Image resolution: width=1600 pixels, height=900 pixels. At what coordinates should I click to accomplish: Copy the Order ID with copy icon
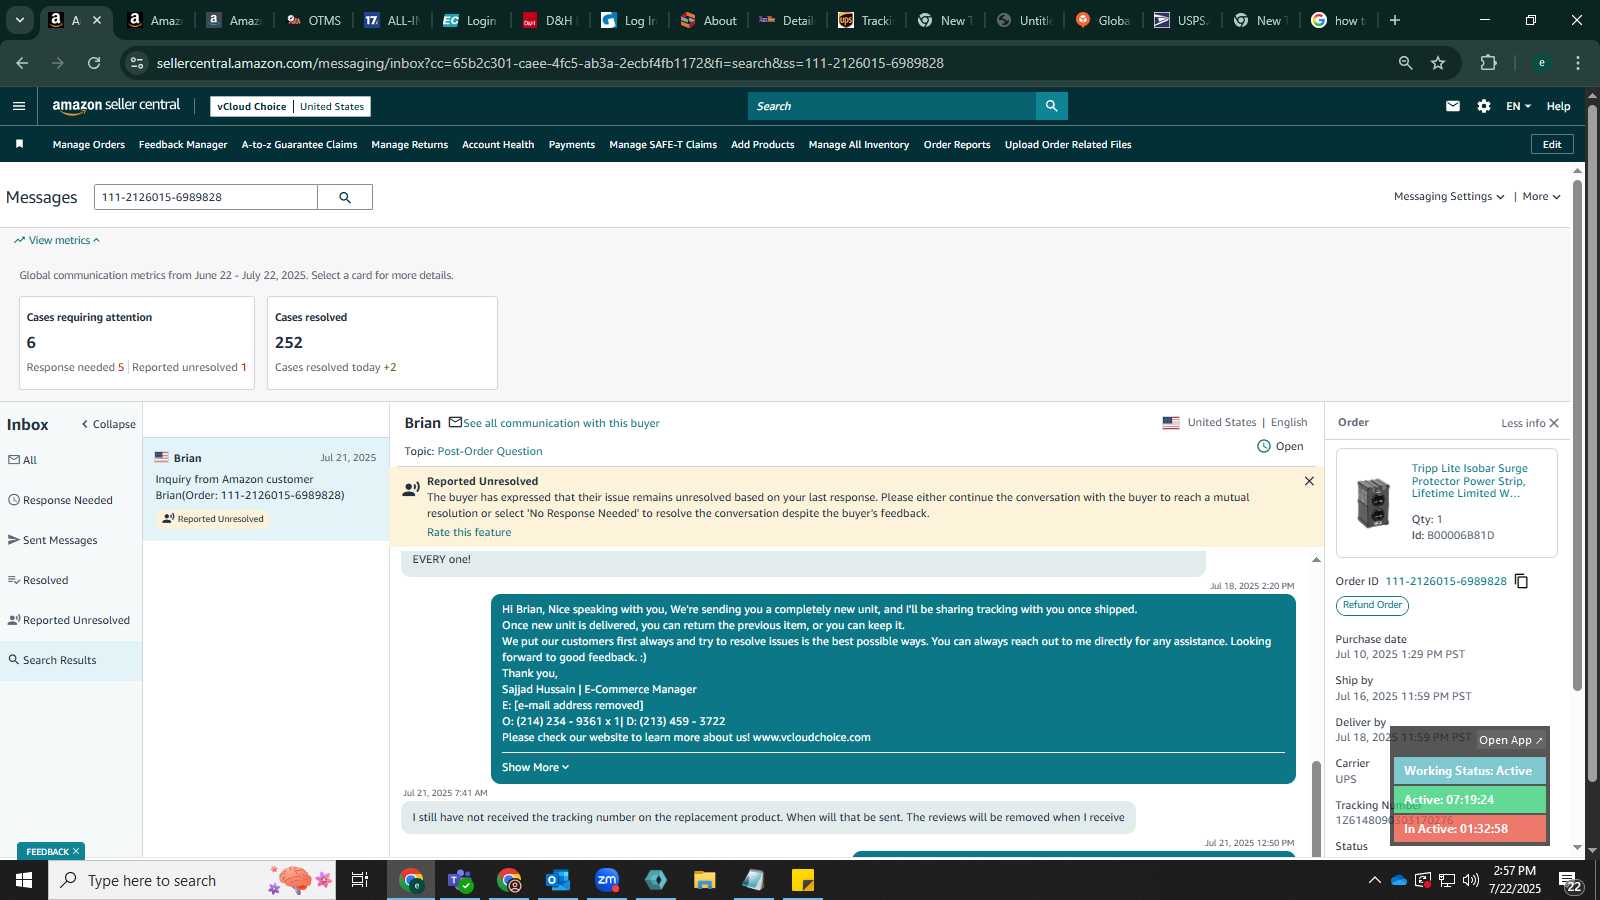click(x=1521, y=581)
